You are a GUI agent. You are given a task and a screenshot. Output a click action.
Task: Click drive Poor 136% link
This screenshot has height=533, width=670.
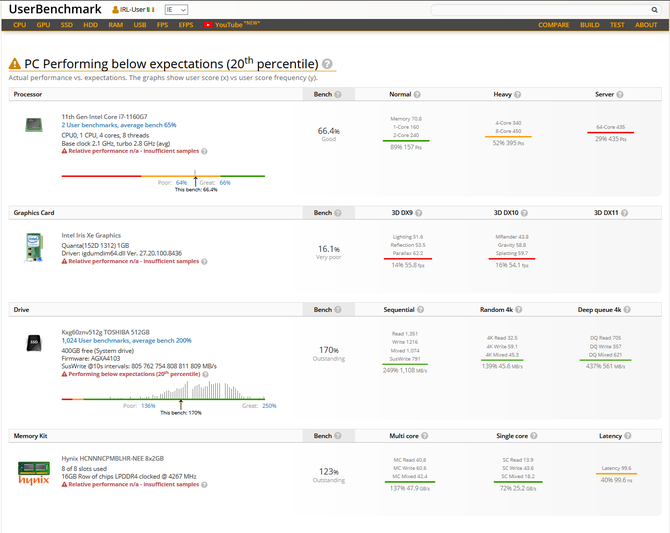click(x=148, y=406)
